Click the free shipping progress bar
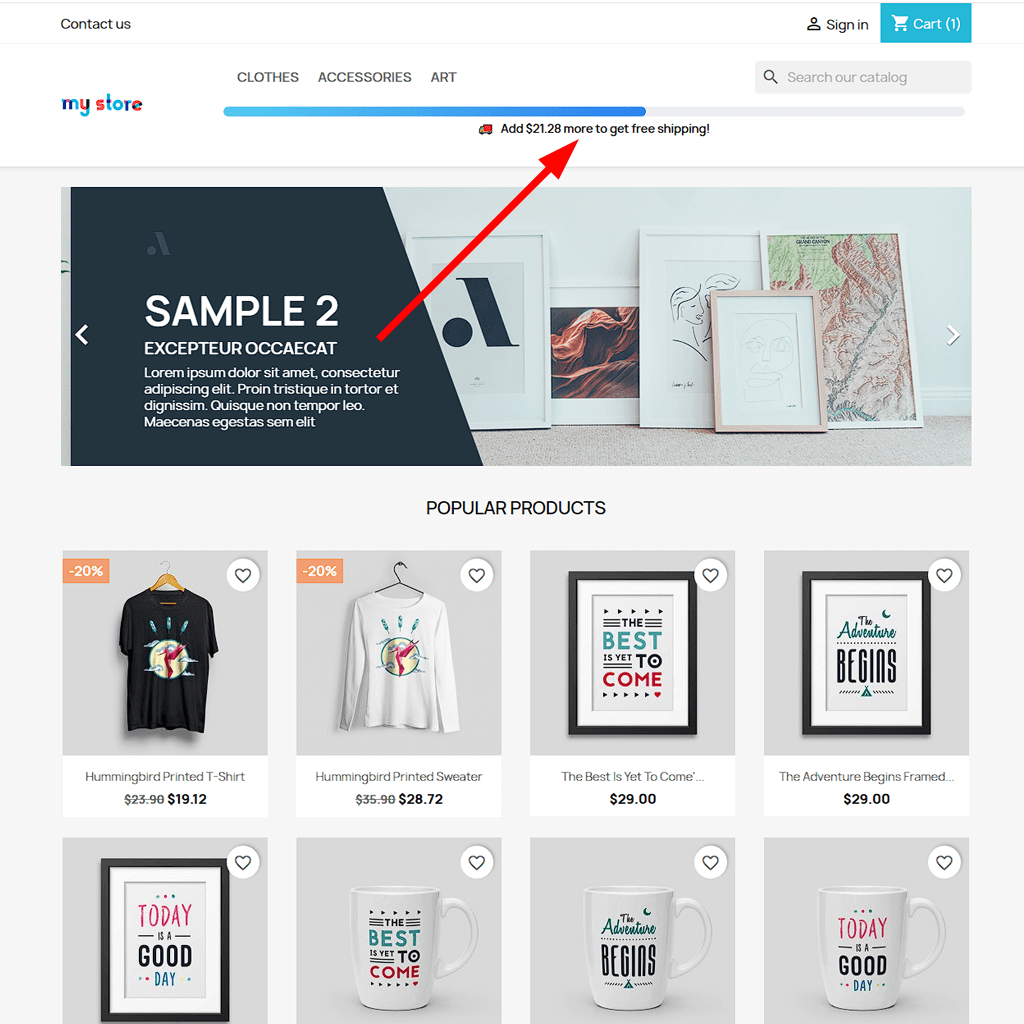 point(594,112)
